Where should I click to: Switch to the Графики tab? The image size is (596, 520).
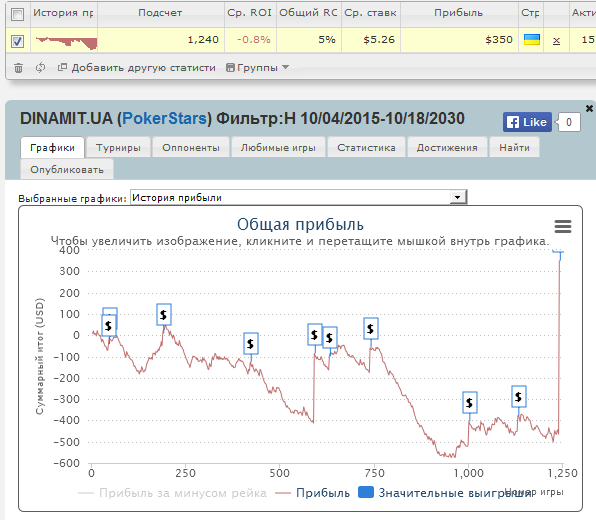pyautogui.click(x=52, y=147)
